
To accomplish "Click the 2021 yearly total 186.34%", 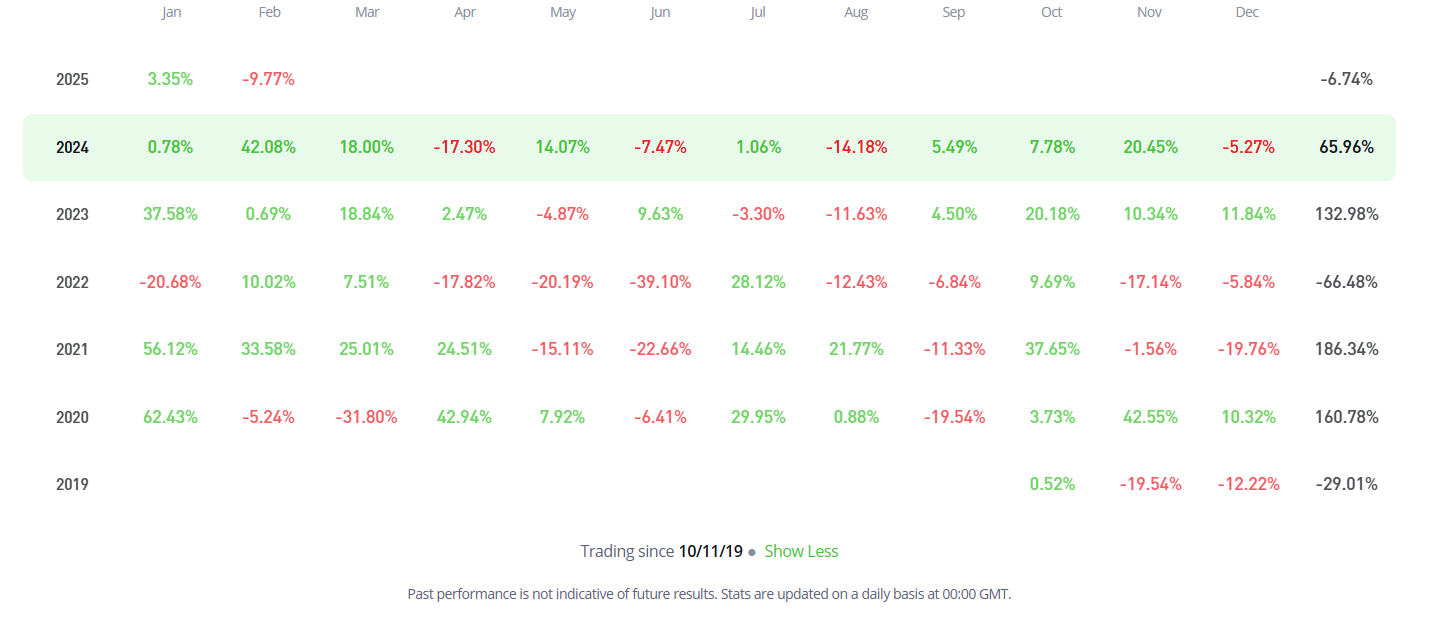I will coord(1346,349).
